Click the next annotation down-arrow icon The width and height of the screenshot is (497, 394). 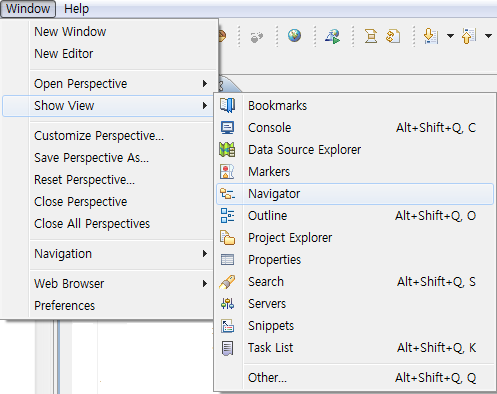point(431,36)
